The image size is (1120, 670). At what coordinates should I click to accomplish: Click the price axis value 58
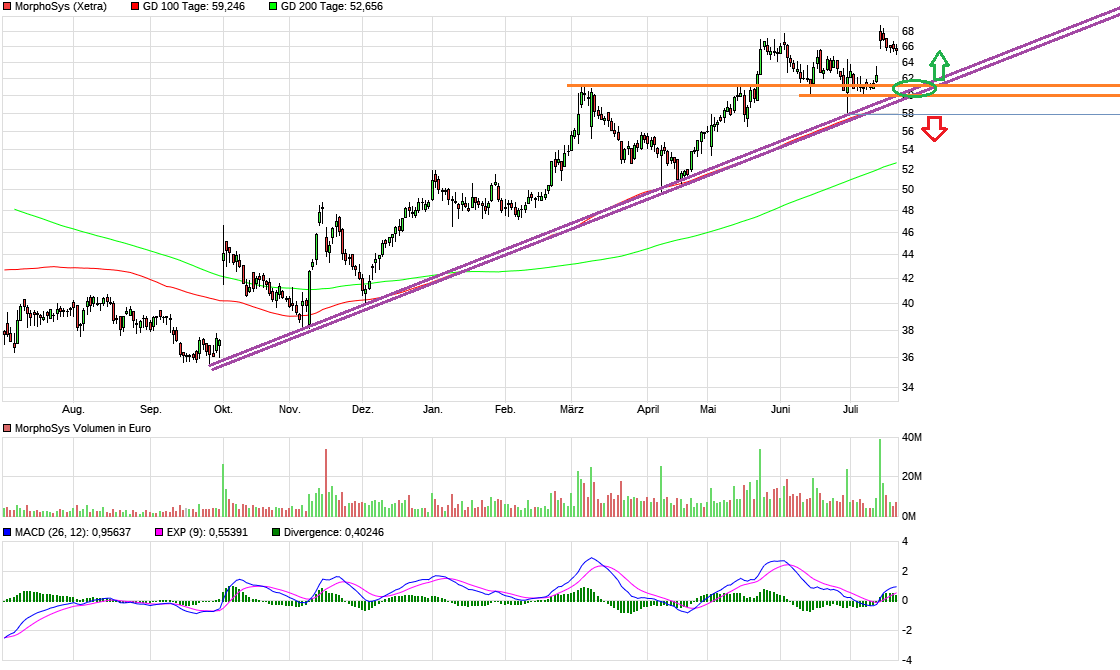click(x=908, y=114)
